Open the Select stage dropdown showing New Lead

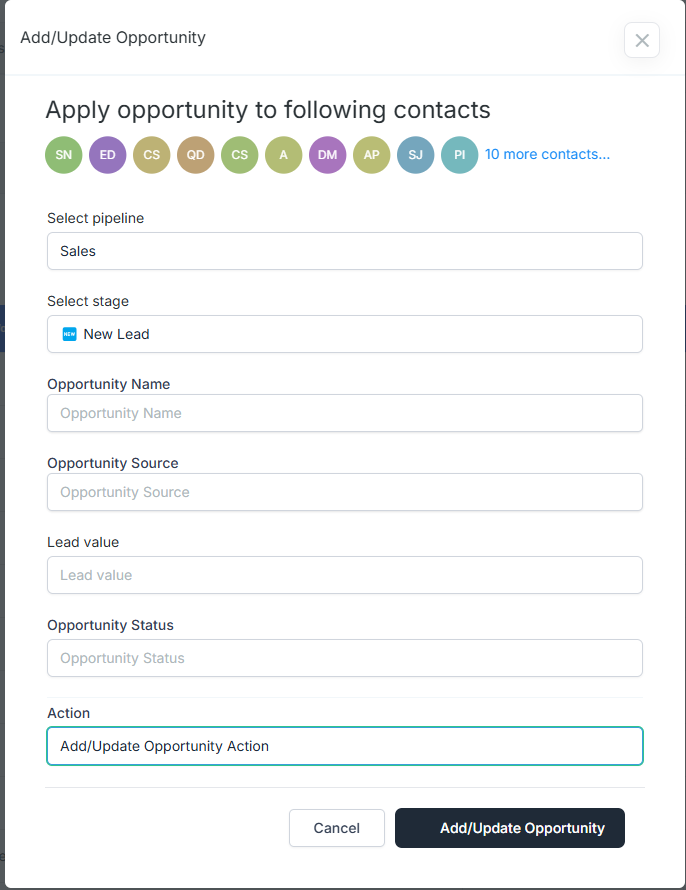345,334
